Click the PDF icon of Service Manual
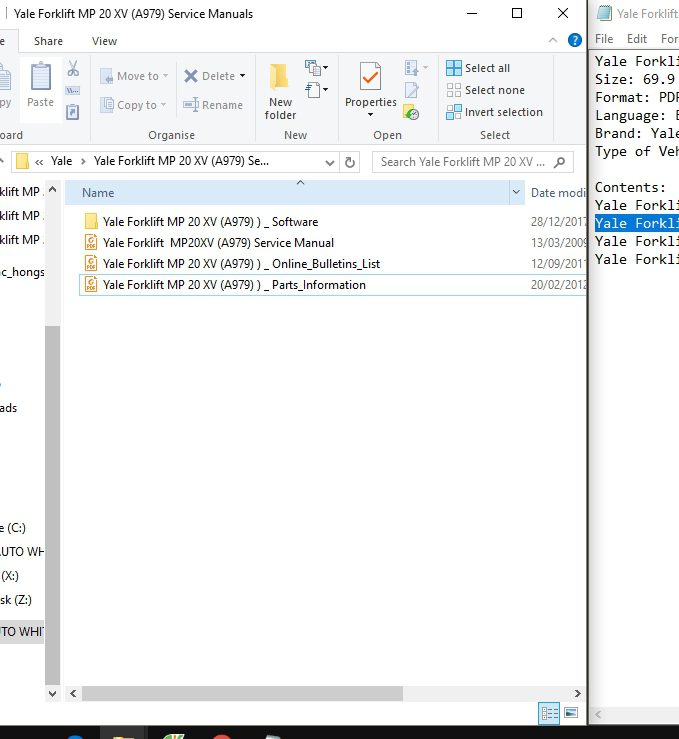Image resolution: width=679 pixels, height=739 pixels. point(91,242)
